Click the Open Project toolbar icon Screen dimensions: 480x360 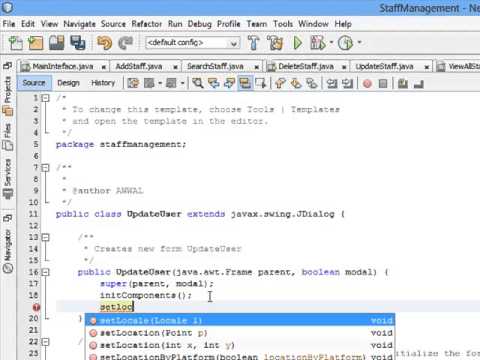click(56, 43)
